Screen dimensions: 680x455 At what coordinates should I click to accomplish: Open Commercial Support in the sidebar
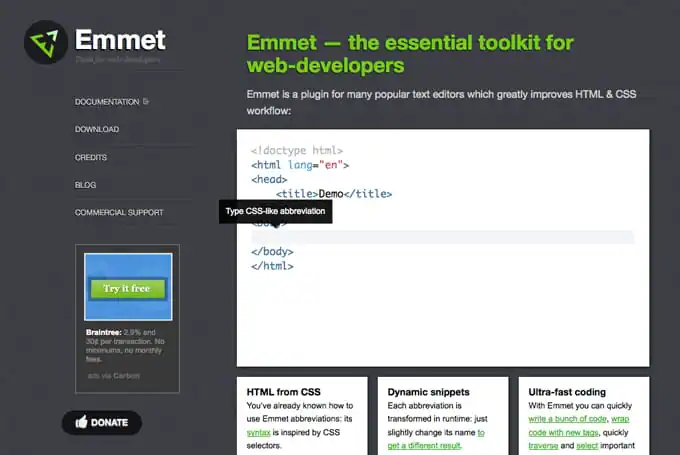click(119, 212)
